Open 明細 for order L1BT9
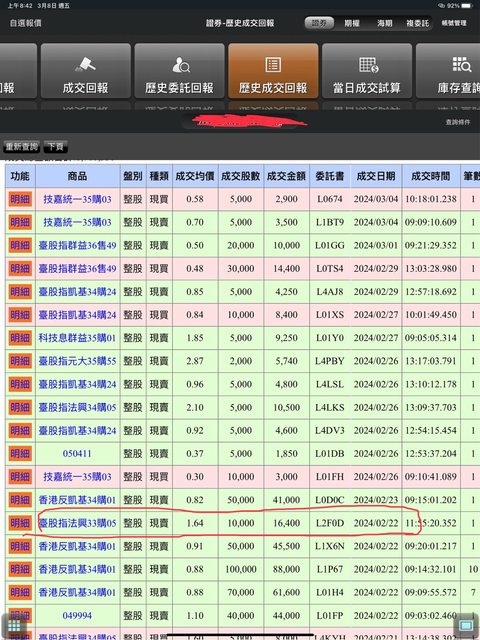 click(x=20, y=222)
